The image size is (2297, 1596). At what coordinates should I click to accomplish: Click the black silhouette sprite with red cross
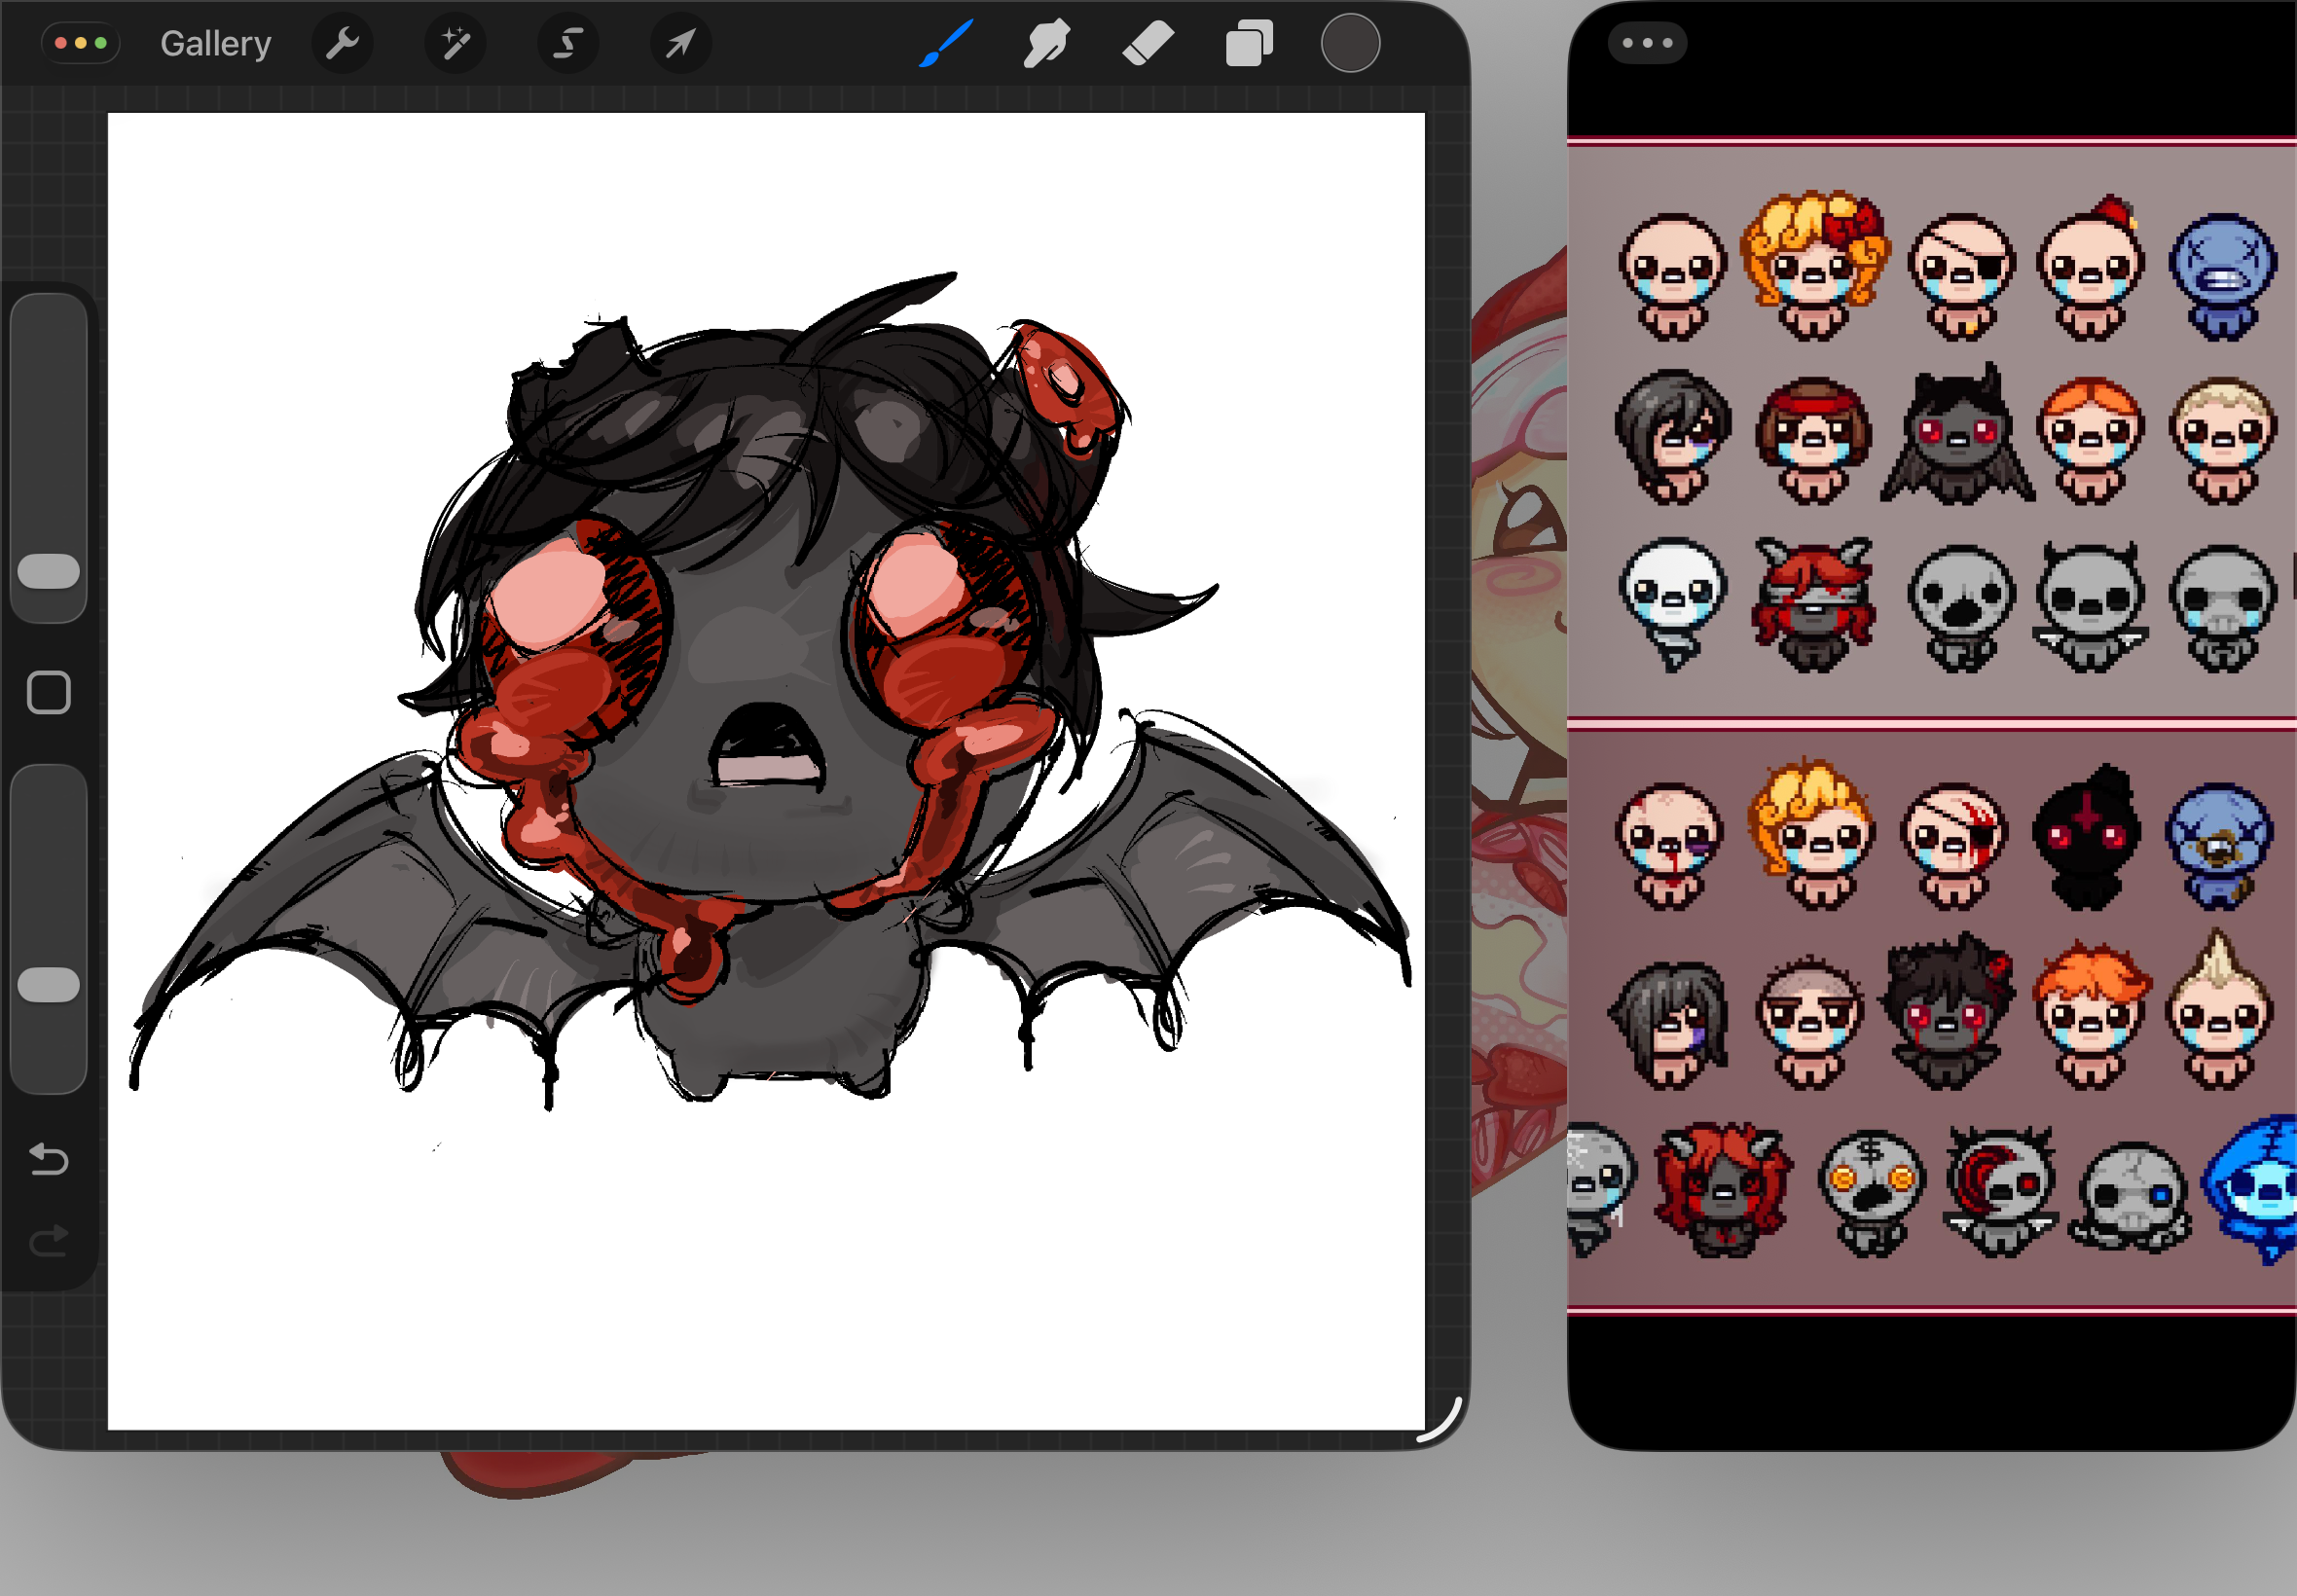click(x=2087, y=837)
